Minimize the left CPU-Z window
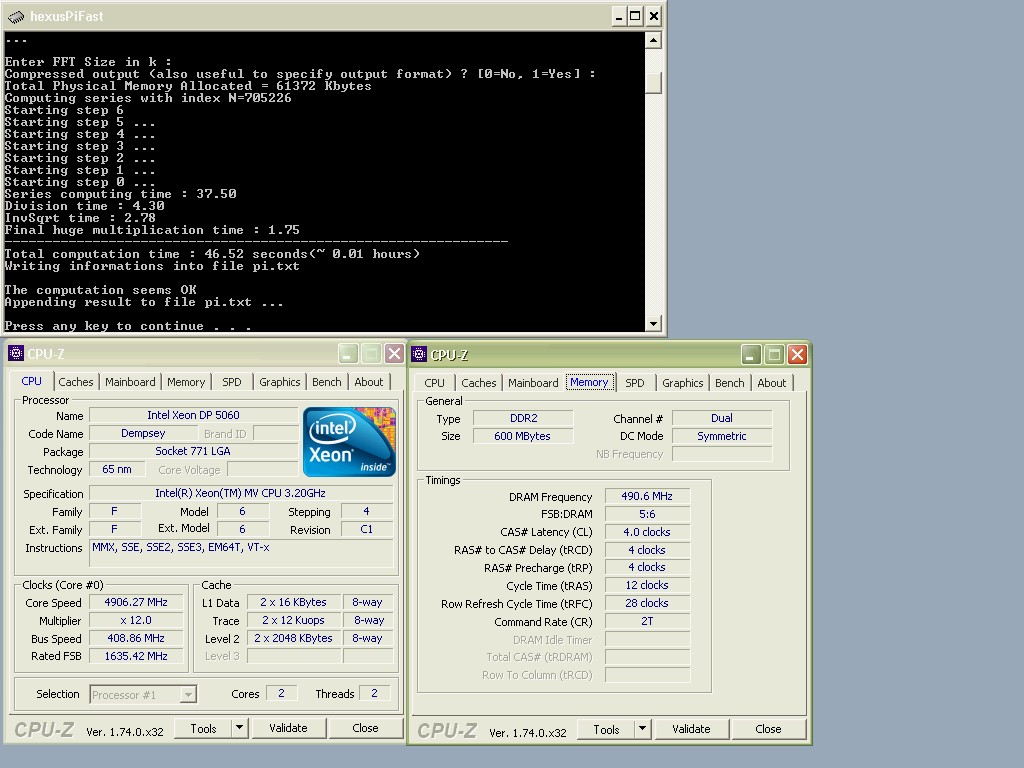Image resolution: width=1024 pixels, height=768 pixels. tap(348, 354)
